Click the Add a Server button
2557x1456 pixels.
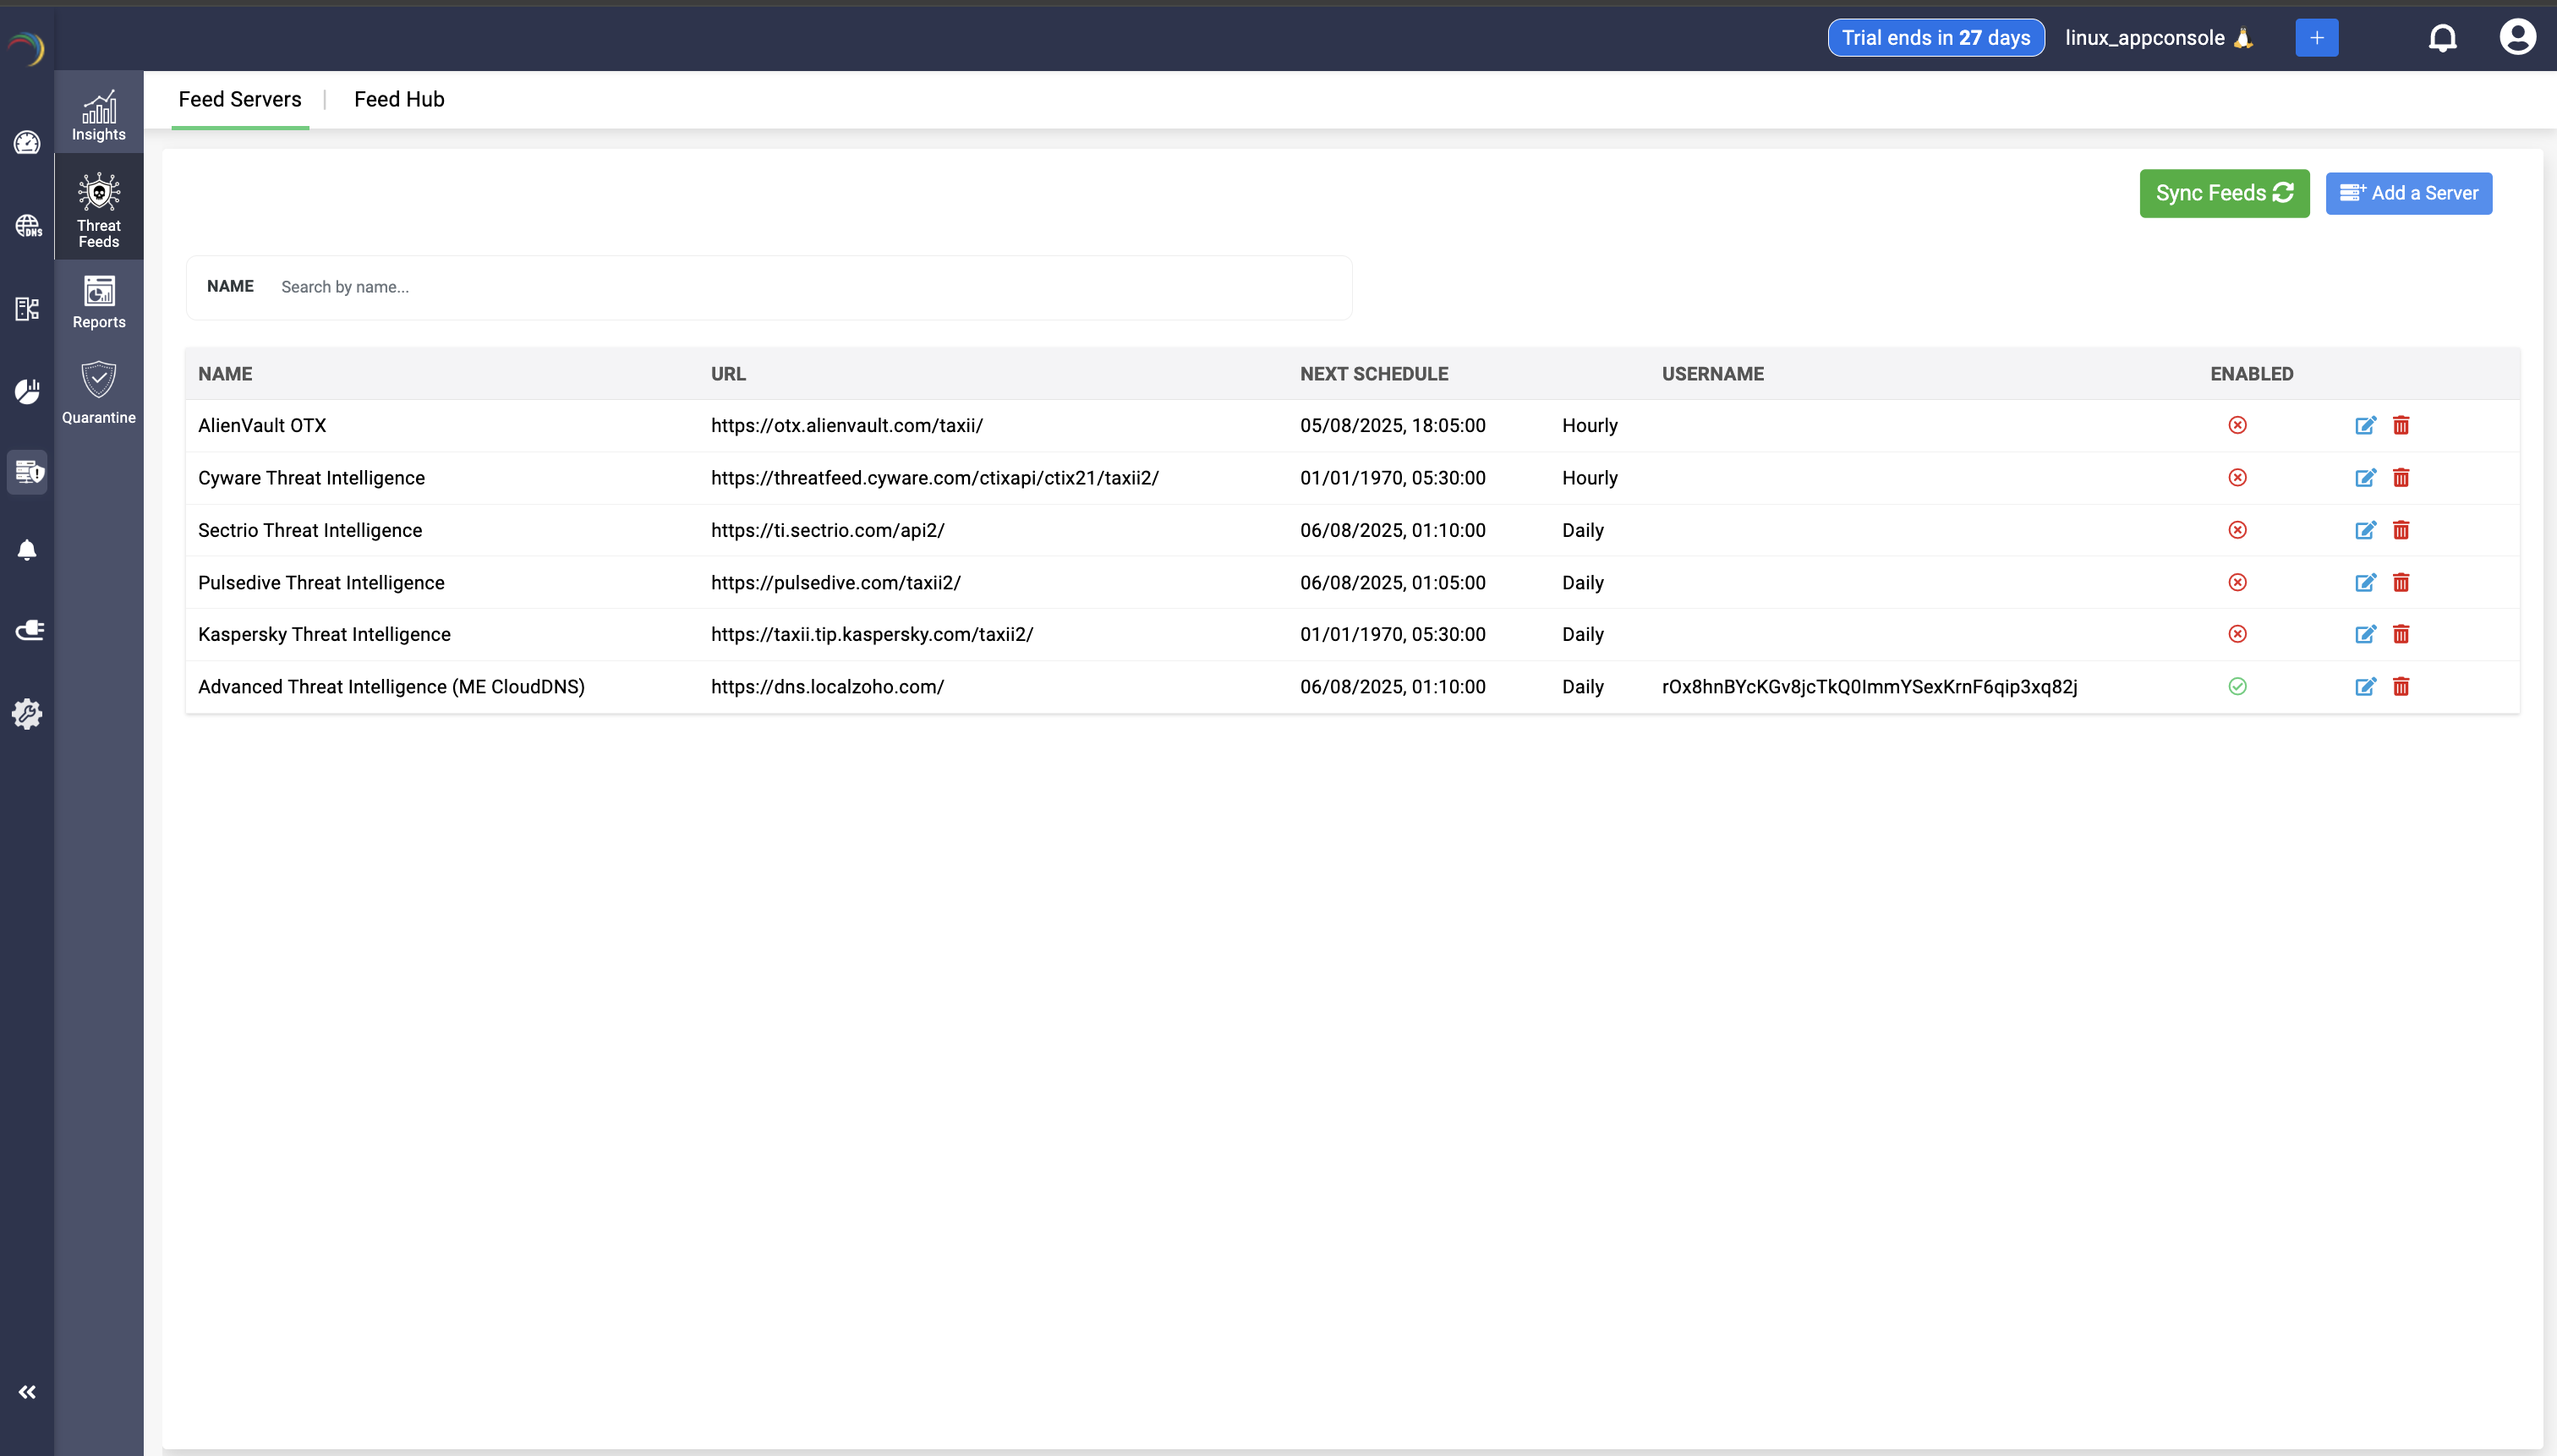[x=2408, y=193]
